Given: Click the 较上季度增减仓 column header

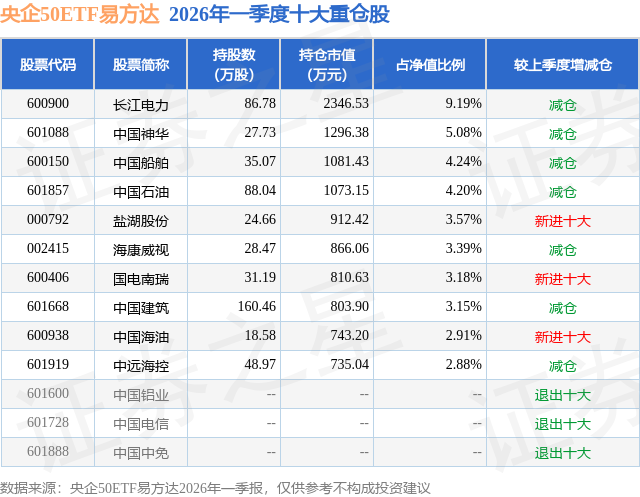Looking at the screenshot, I should 563,64.
